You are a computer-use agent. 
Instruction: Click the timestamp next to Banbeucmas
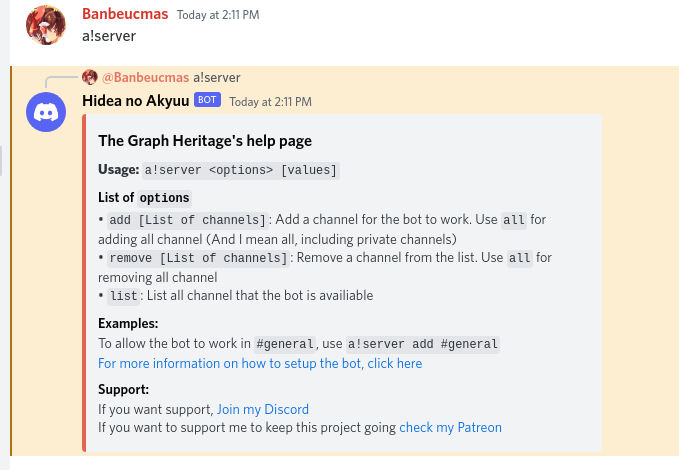(x=218, y=15)
